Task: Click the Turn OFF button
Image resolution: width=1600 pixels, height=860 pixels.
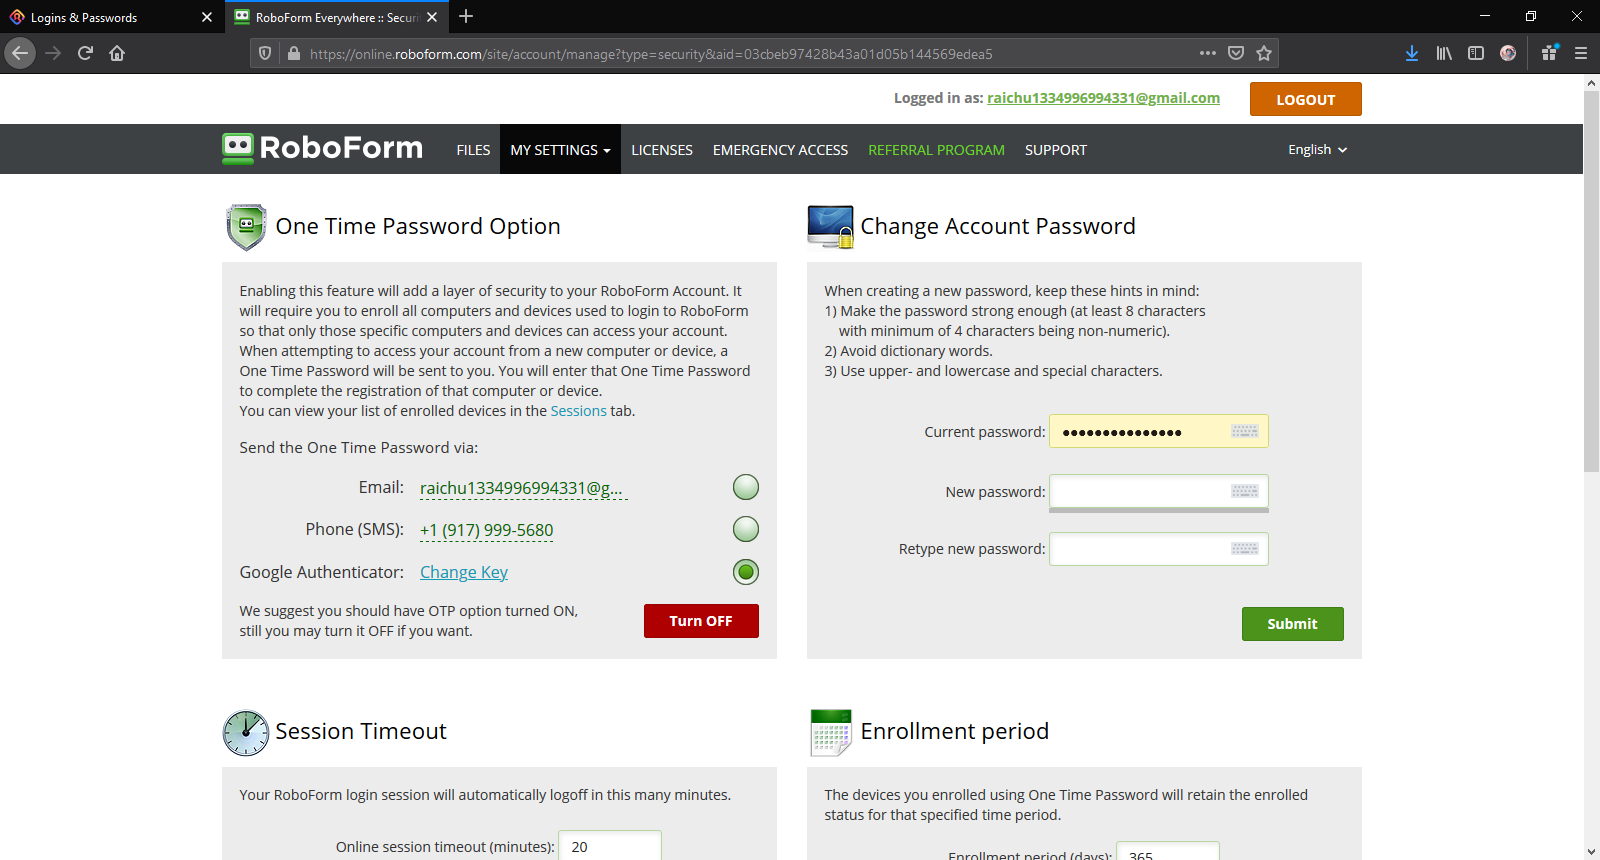Action: pos(701,621)
